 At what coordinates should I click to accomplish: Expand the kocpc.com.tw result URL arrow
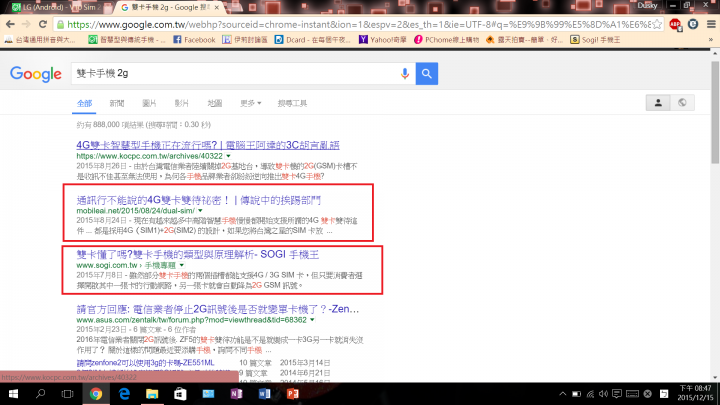(228, 156)
